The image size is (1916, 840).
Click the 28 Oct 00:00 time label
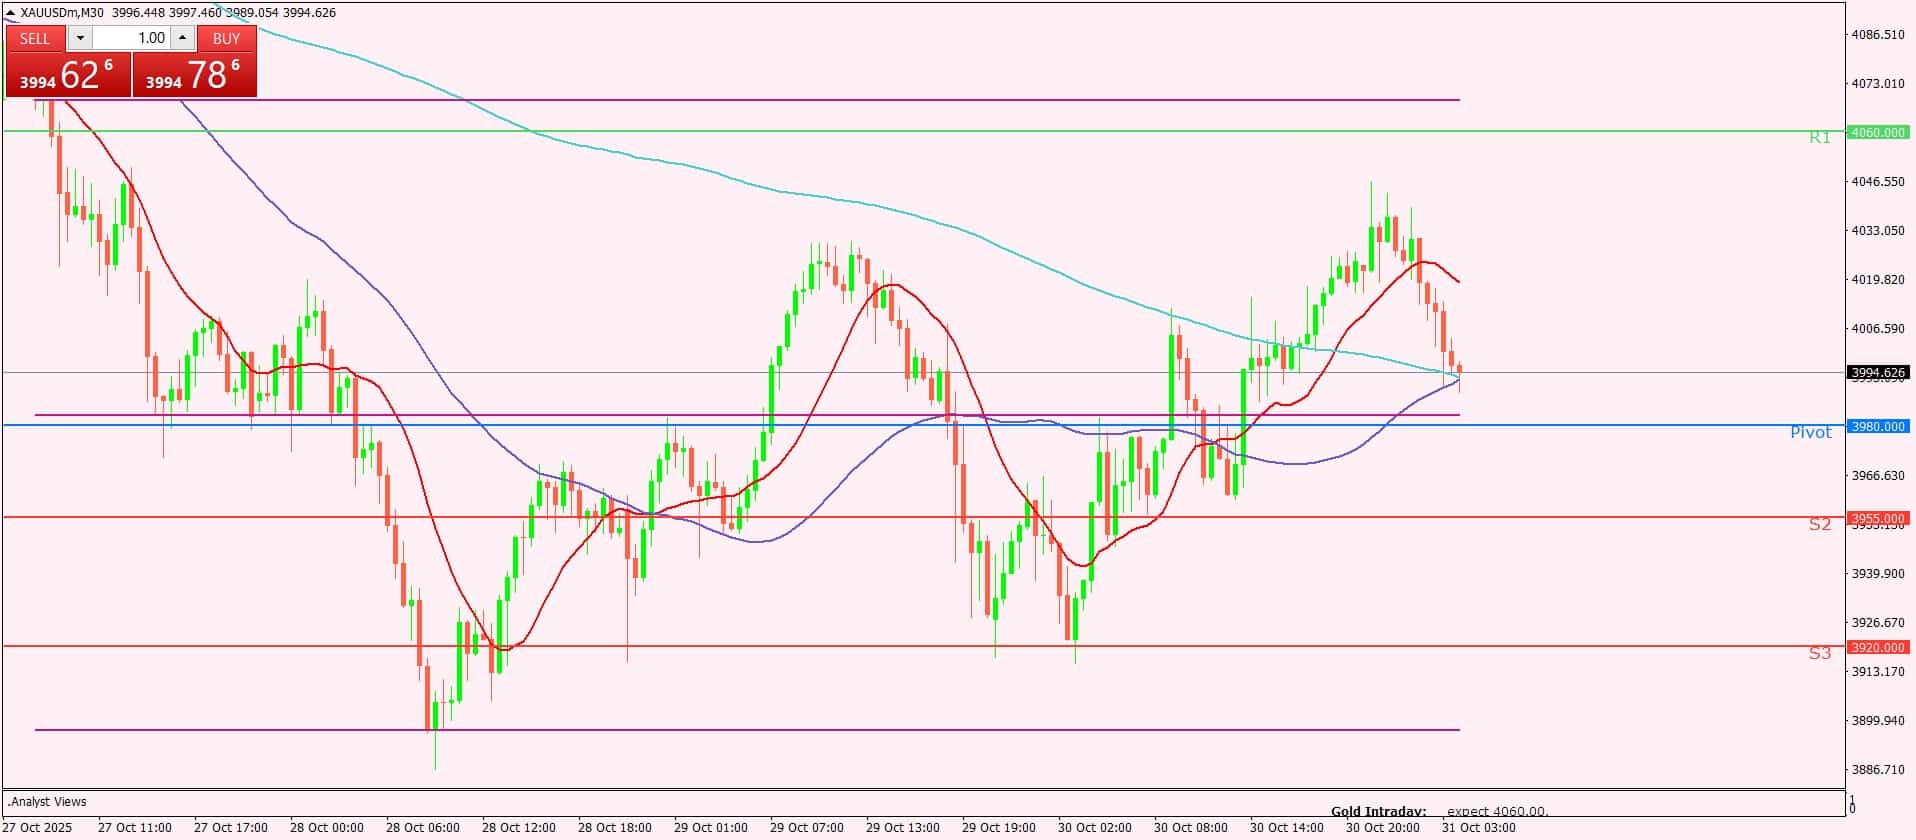326,828
